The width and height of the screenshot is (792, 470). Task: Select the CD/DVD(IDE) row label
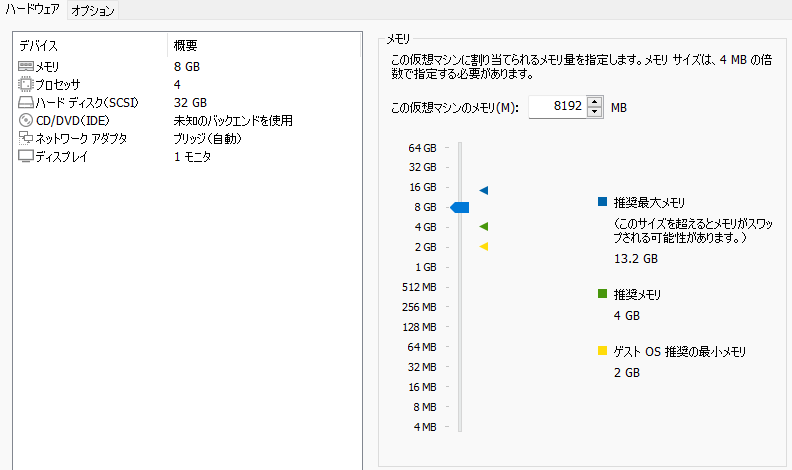73,121
